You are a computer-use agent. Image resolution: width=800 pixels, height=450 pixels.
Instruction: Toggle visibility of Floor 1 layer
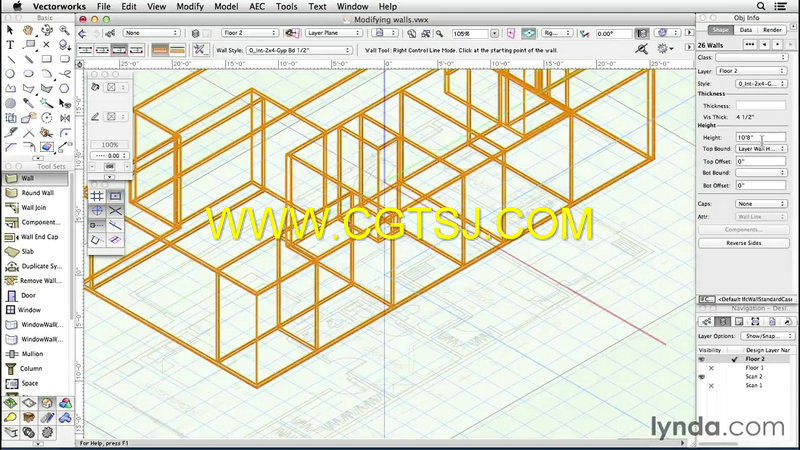click(711, 368)
